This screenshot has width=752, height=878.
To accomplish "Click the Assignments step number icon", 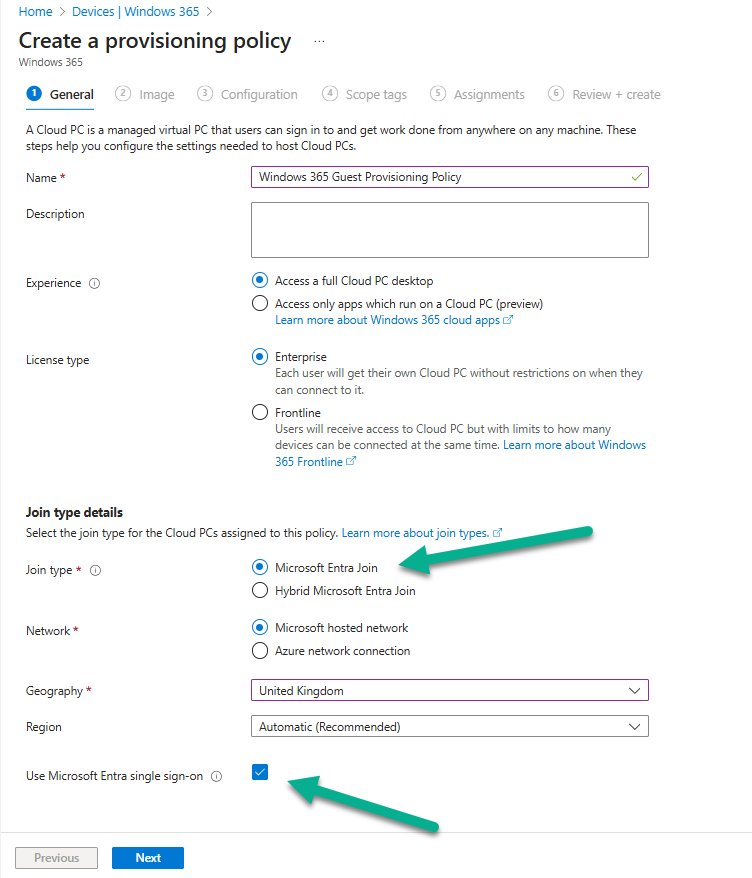I will click(x=438, y=94).
